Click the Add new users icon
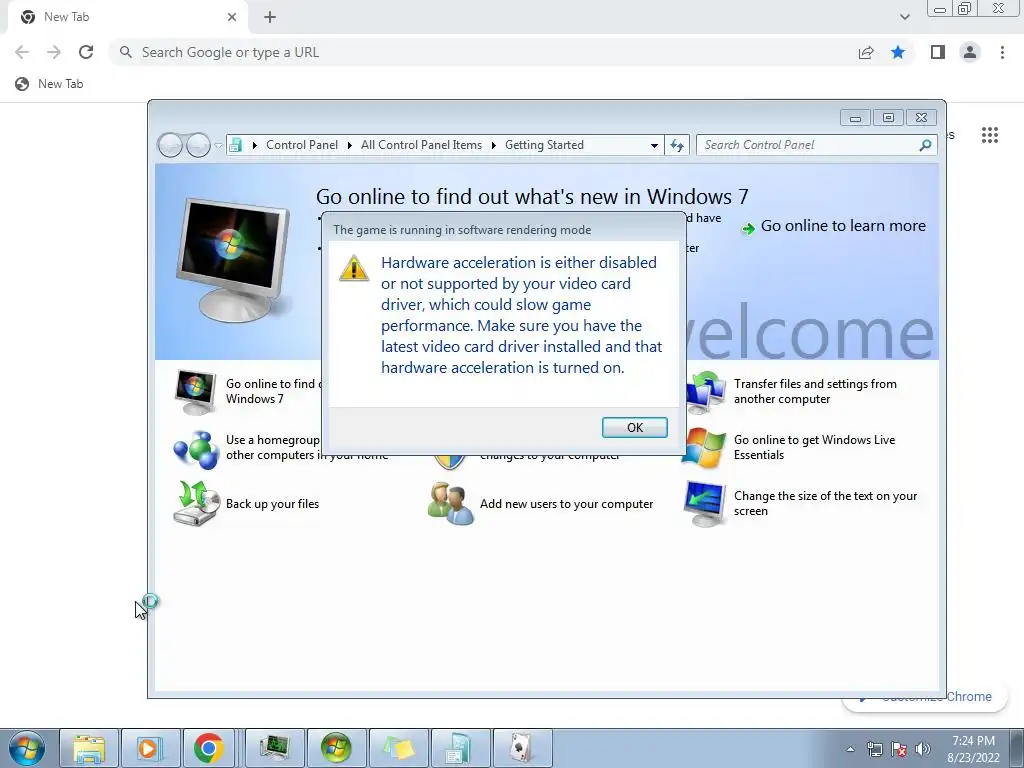 coord(450,504)
